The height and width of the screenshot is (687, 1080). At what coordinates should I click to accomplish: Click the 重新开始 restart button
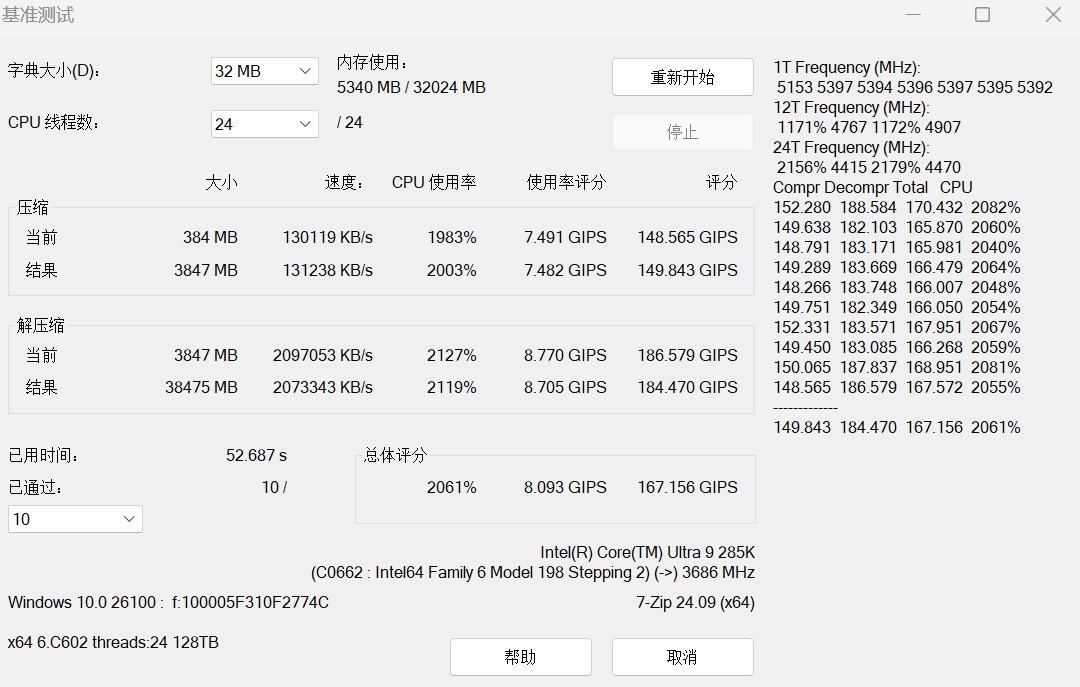tap(683, 77)
